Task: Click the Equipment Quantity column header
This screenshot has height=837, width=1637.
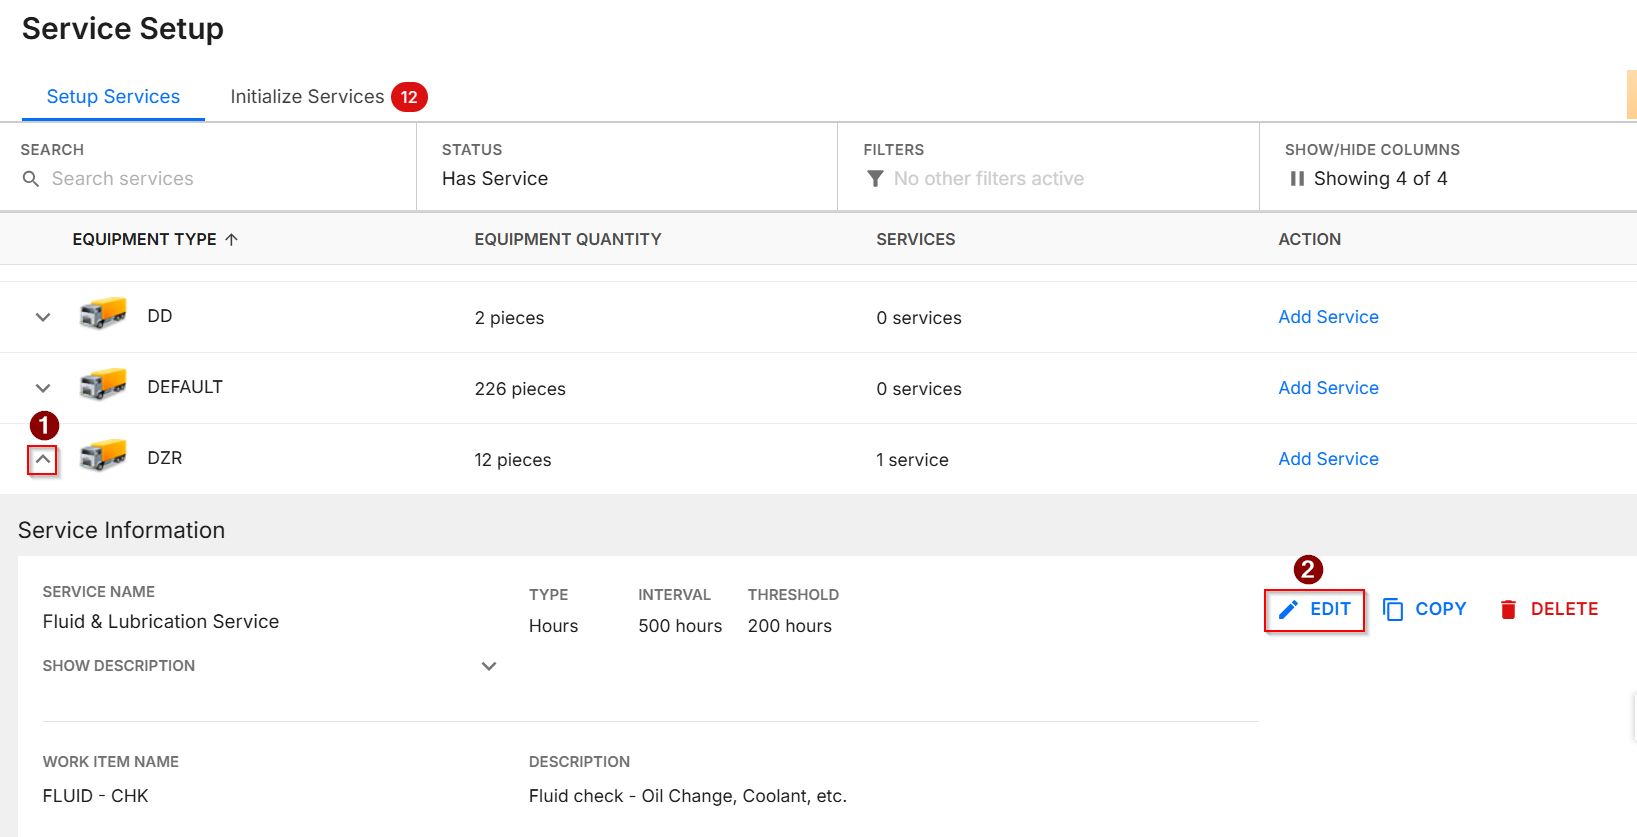Action: (568, 240)
